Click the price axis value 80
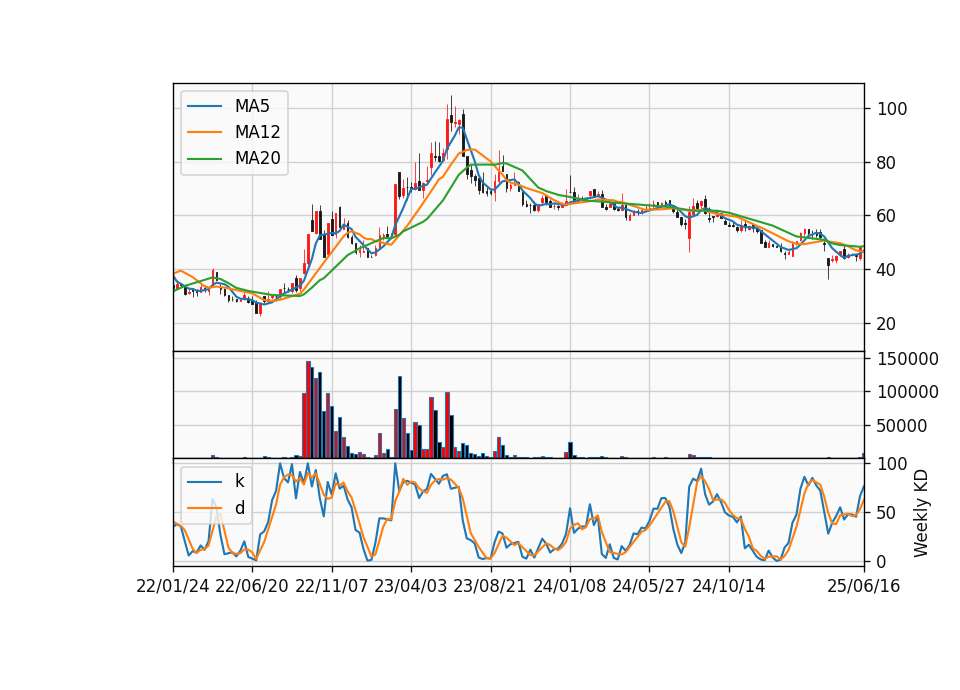Screen dimensions: 960x690 (x=887, y=163)
